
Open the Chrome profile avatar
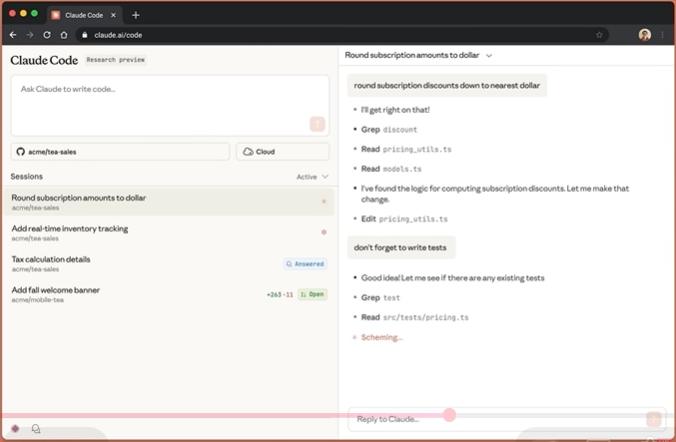pyautogui.click(x=645, y=34)
